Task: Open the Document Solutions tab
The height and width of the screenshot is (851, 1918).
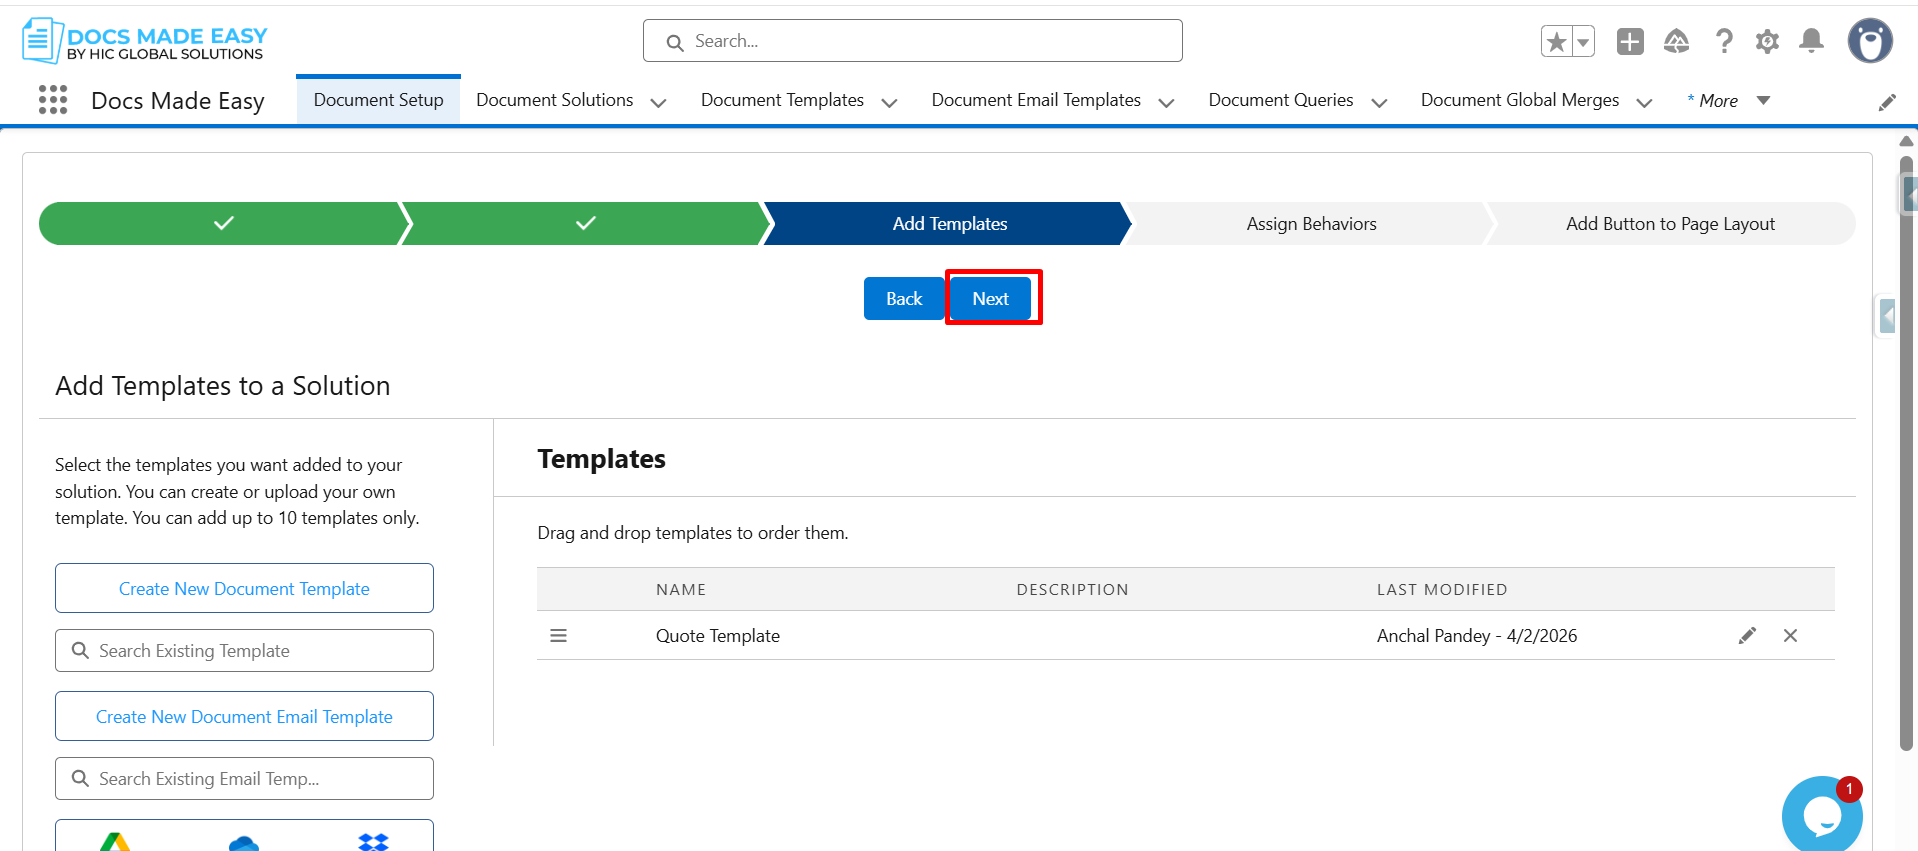Action: coord(554,100)
